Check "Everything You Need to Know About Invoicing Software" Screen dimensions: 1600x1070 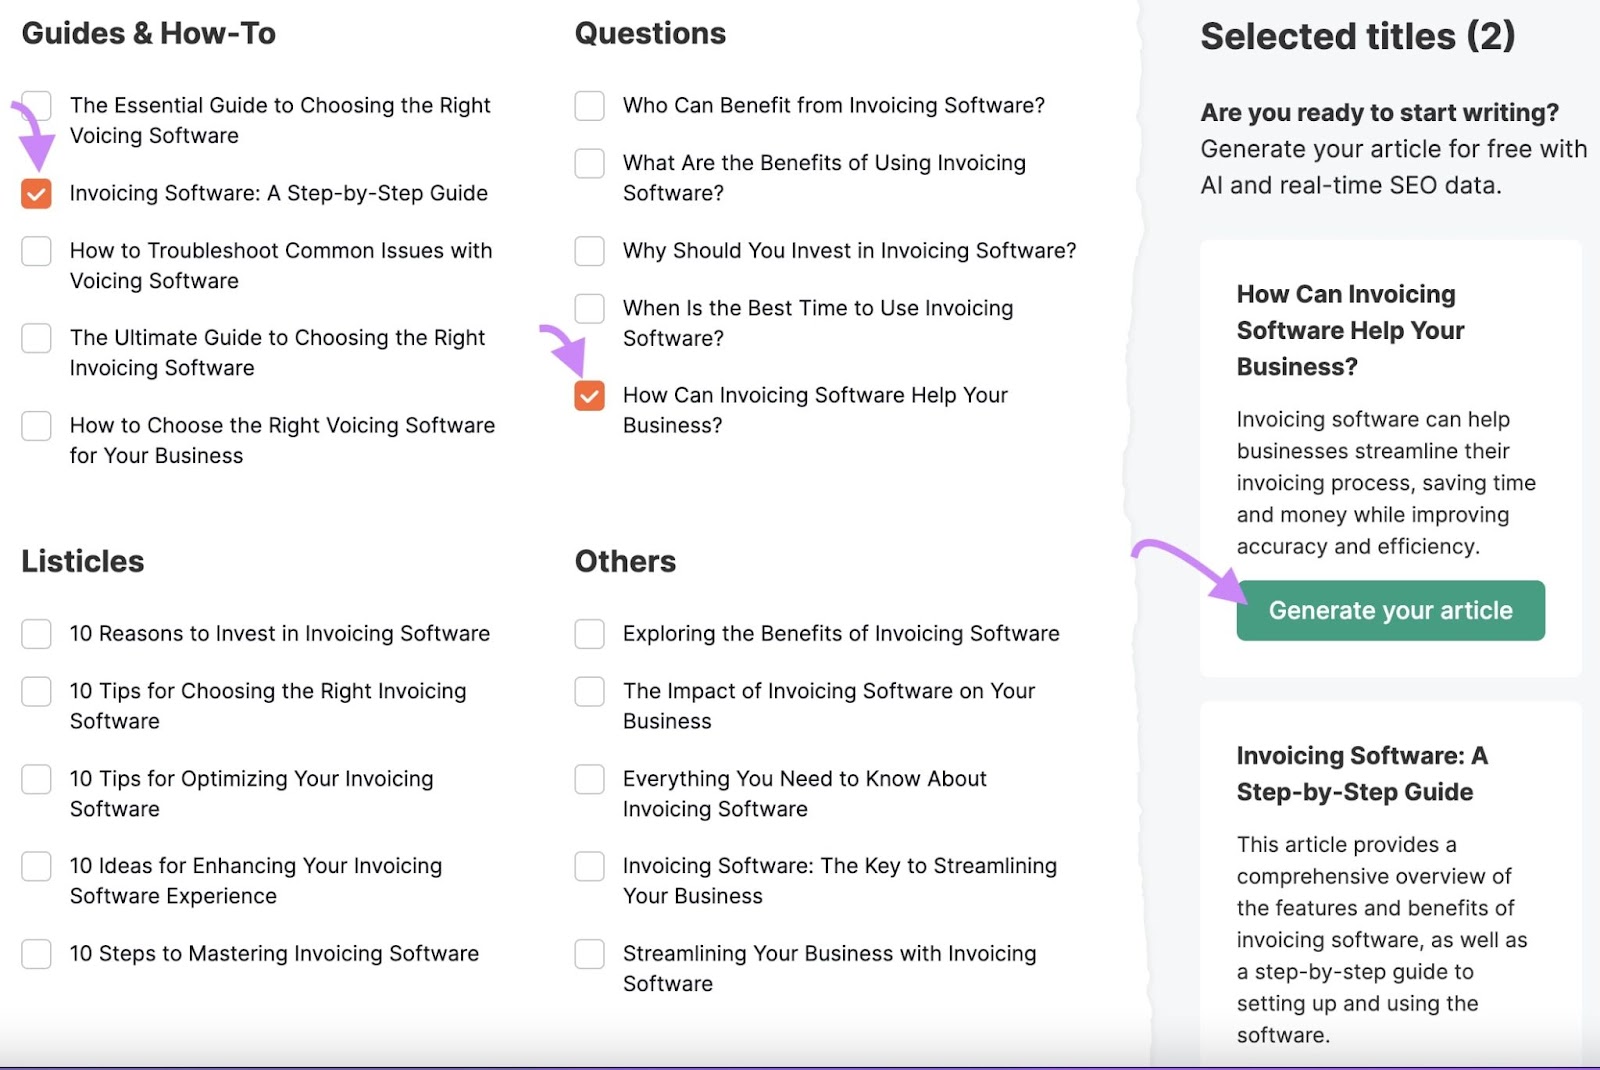pyautogui.click(x=589, y=778)
